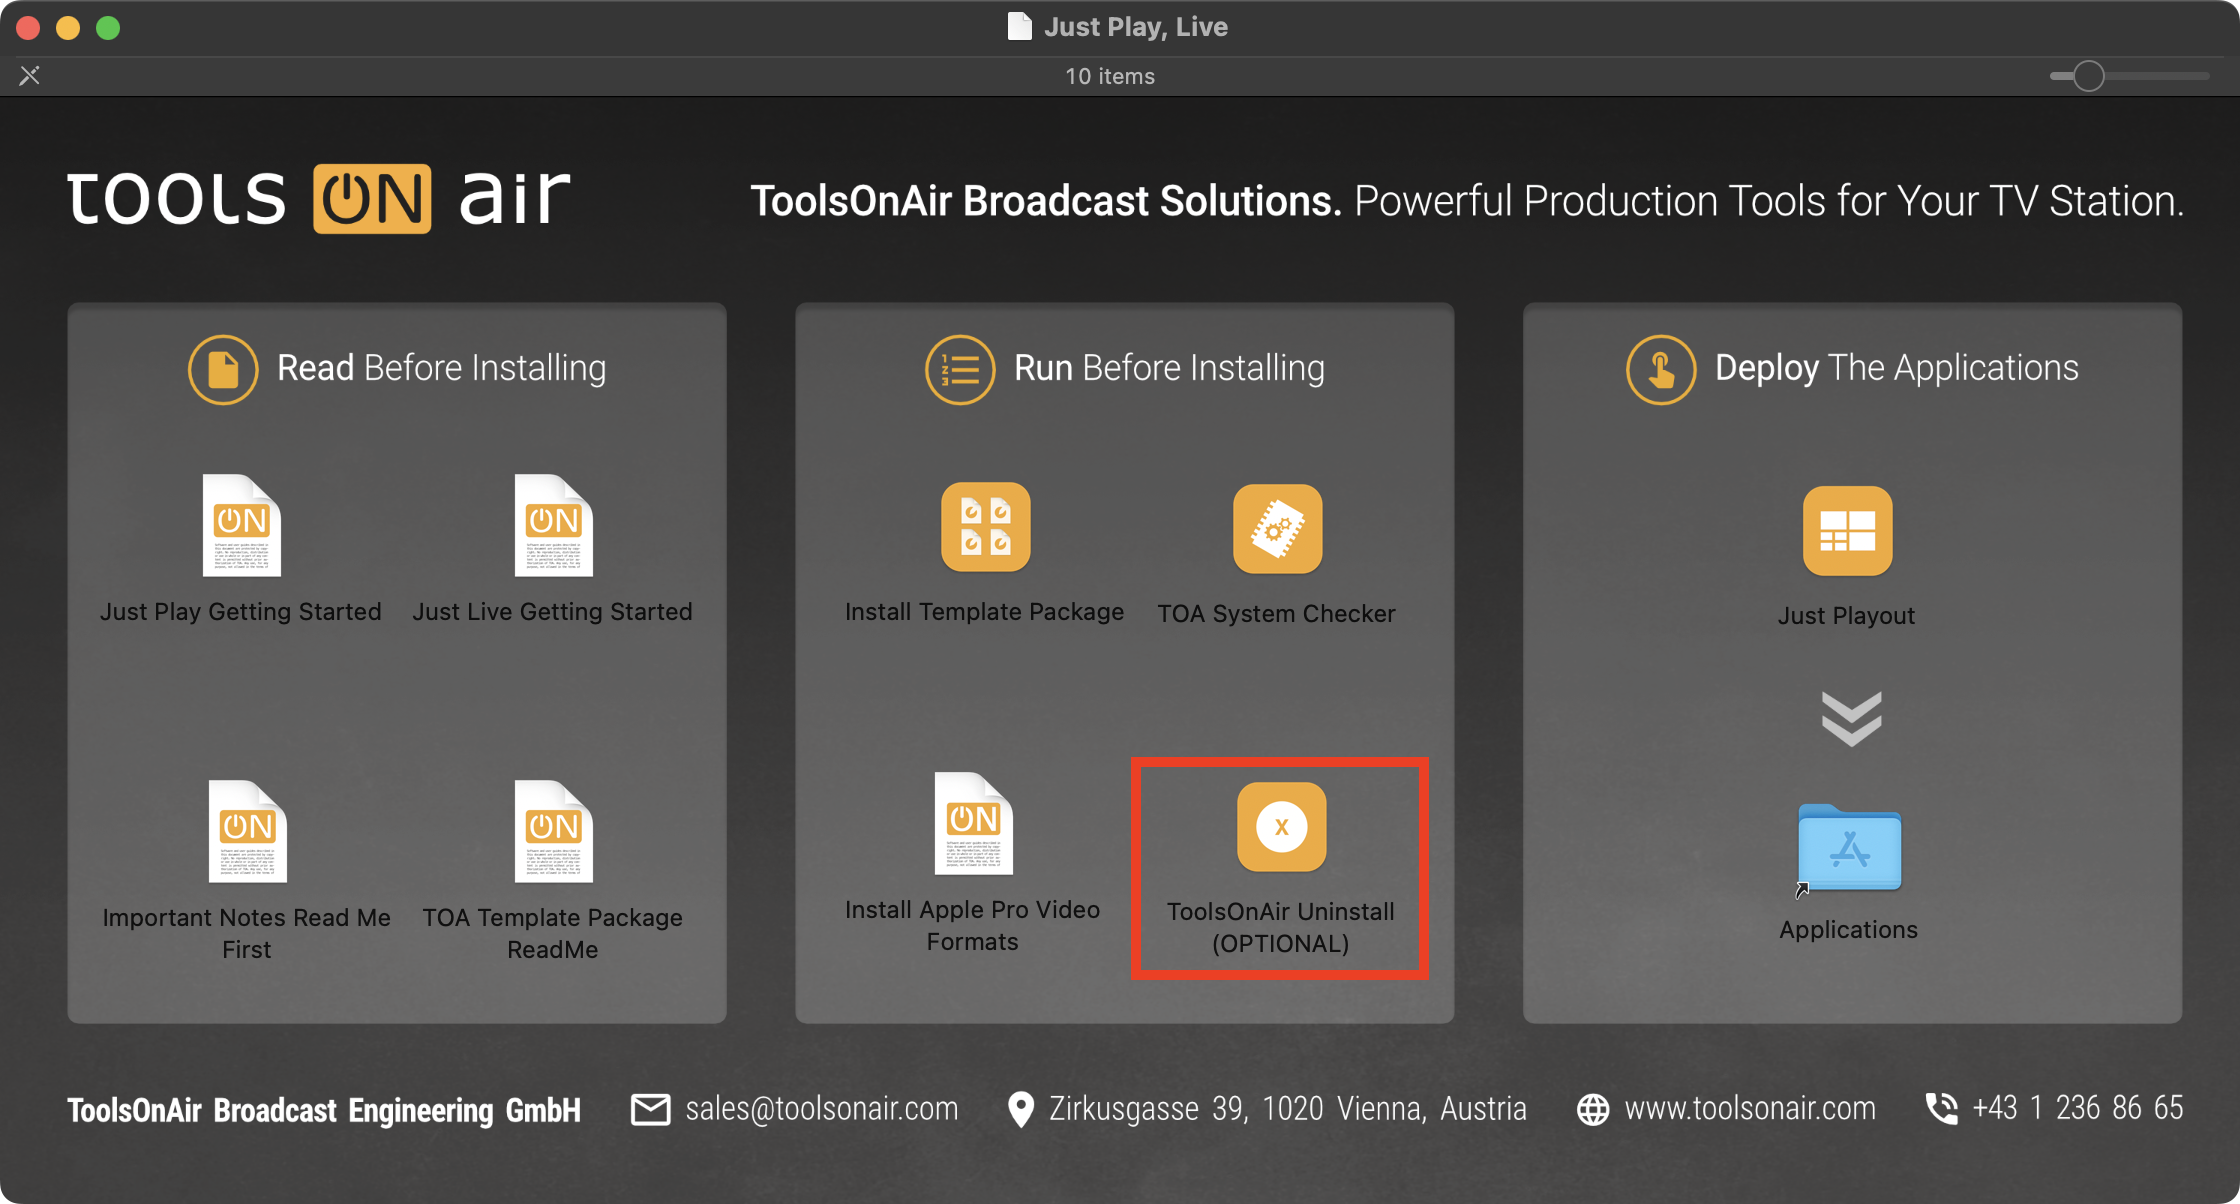The width and height of the screenshot is (2240, 1204).
Task: Click the sales@toolsonair.com email address
Action: pyautogui.click(x=821, y=1108)
